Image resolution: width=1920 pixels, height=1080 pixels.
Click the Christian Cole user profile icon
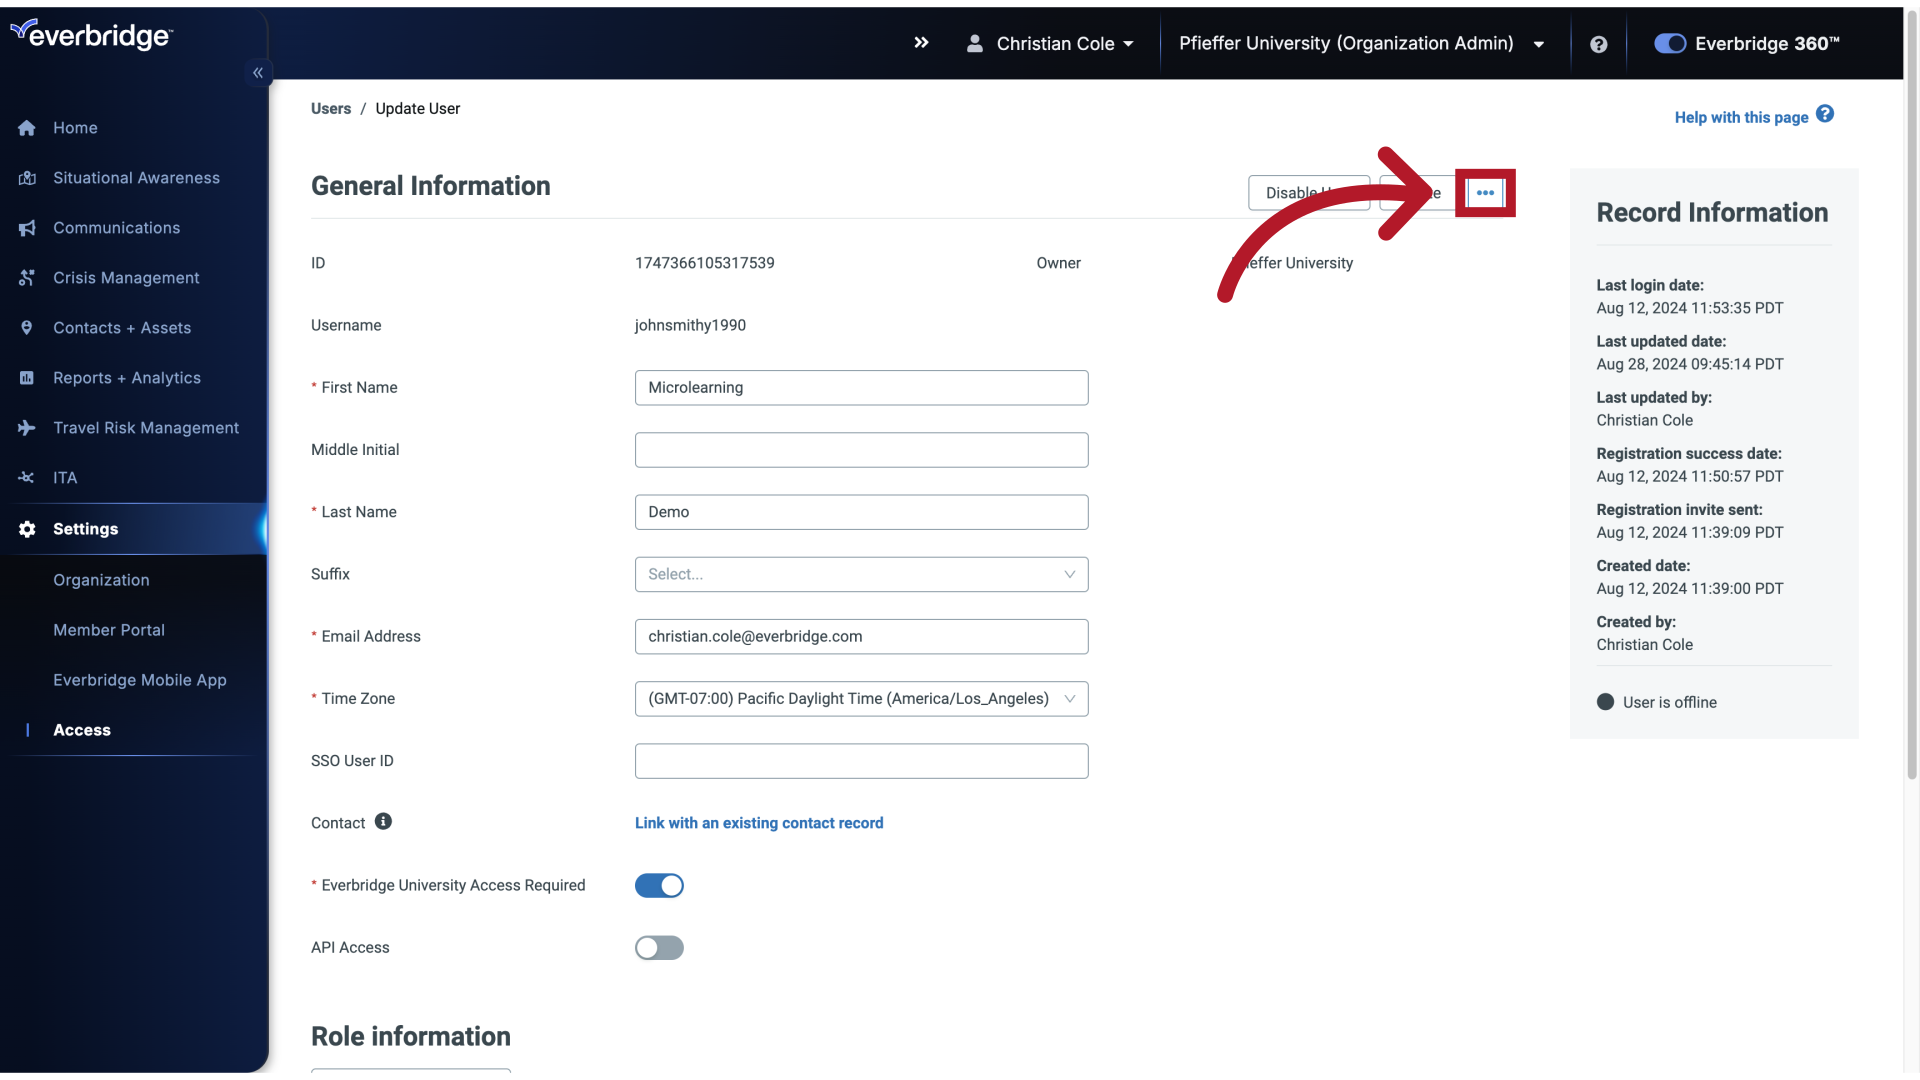[x=975, y=42]
